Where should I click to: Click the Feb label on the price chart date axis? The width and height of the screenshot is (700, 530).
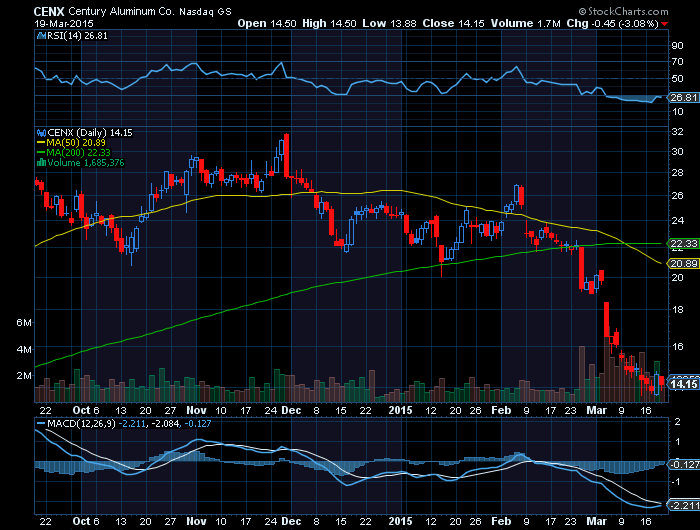tap(501, 410)
